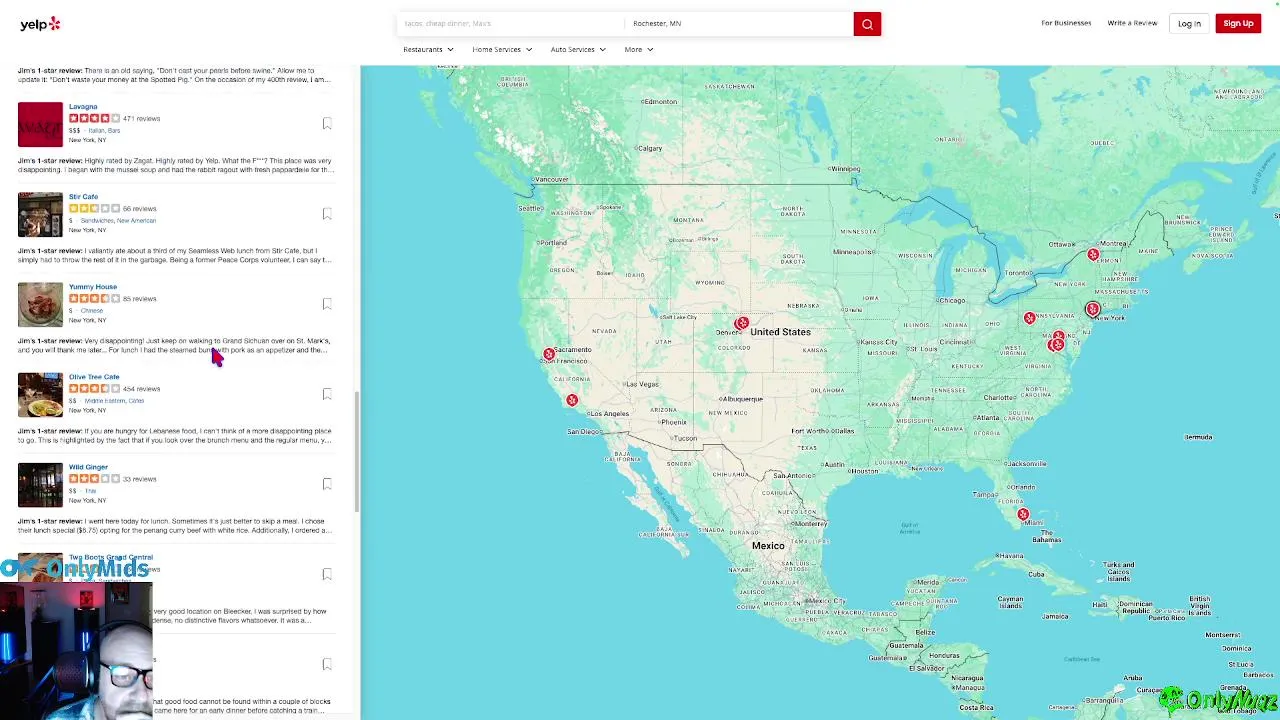The width and height of the screenshot is (1280, 720).
Task: Click Olive Tree Cafe's '454 reviews' count
Action: click(141, 388)
